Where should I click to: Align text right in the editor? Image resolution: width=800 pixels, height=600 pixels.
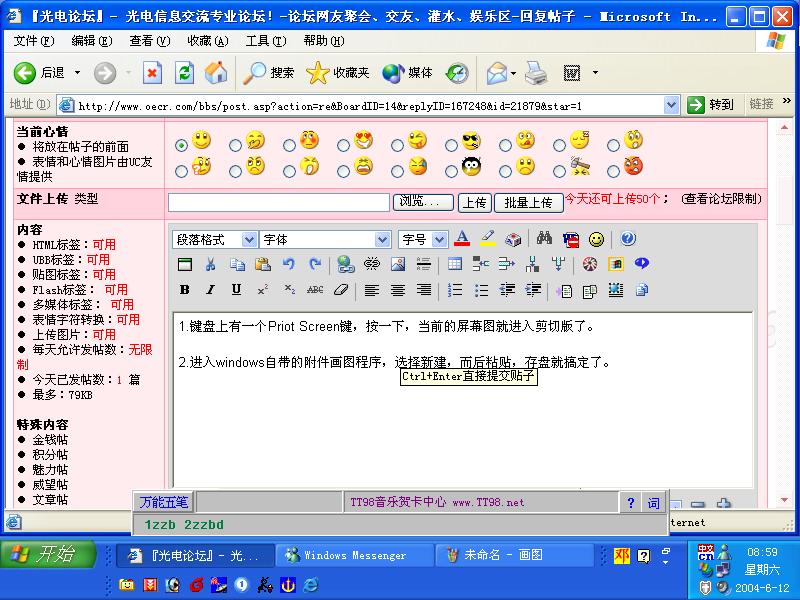[423, 290]
